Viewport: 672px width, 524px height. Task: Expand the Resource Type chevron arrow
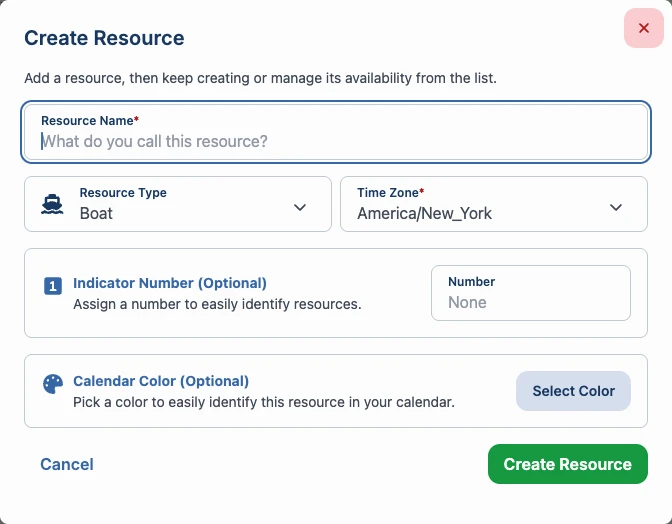click(x=300, y=207)
